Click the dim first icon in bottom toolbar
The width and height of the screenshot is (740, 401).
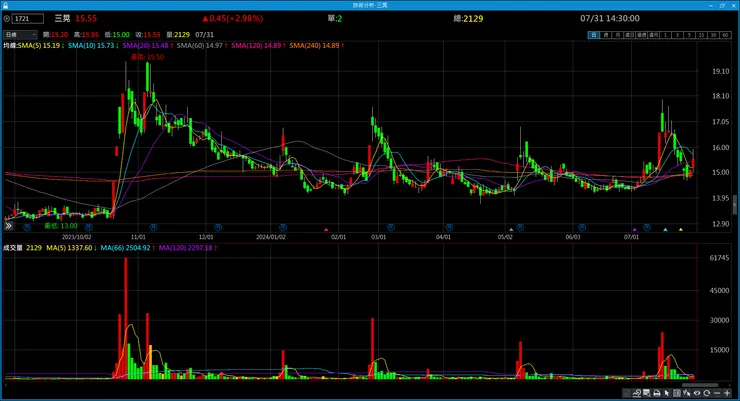pyautogui.click(x=626, y=393)
